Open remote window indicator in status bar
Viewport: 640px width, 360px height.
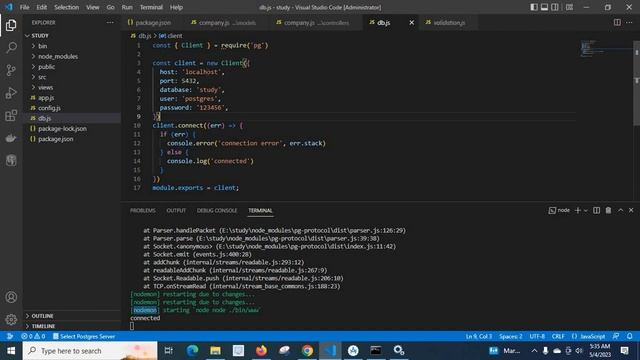point(10,336)
